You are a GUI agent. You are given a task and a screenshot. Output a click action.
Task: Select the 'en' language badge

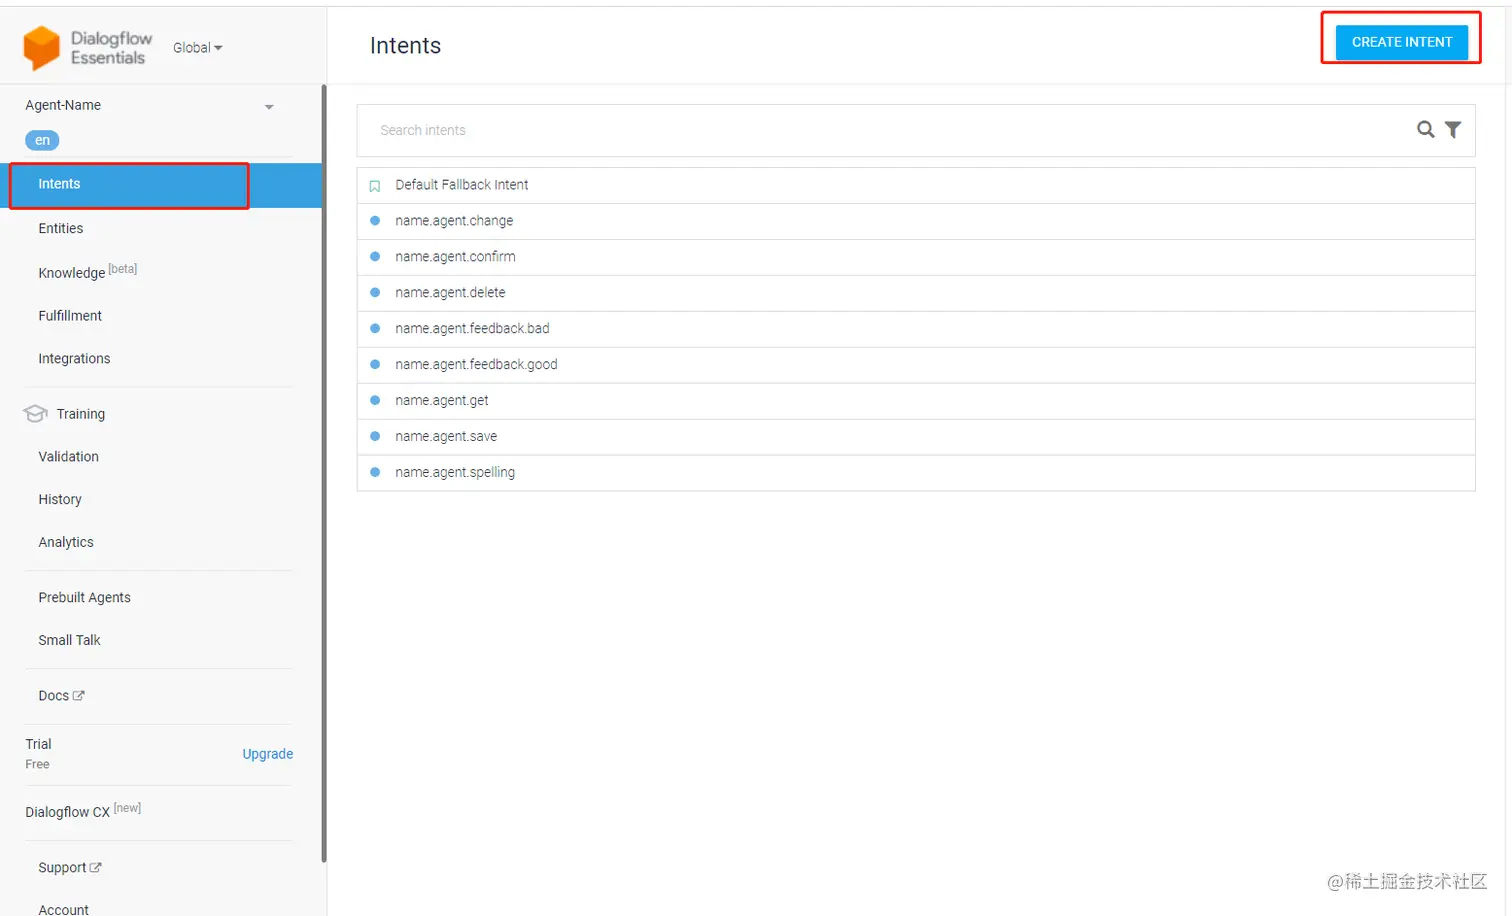42,140
